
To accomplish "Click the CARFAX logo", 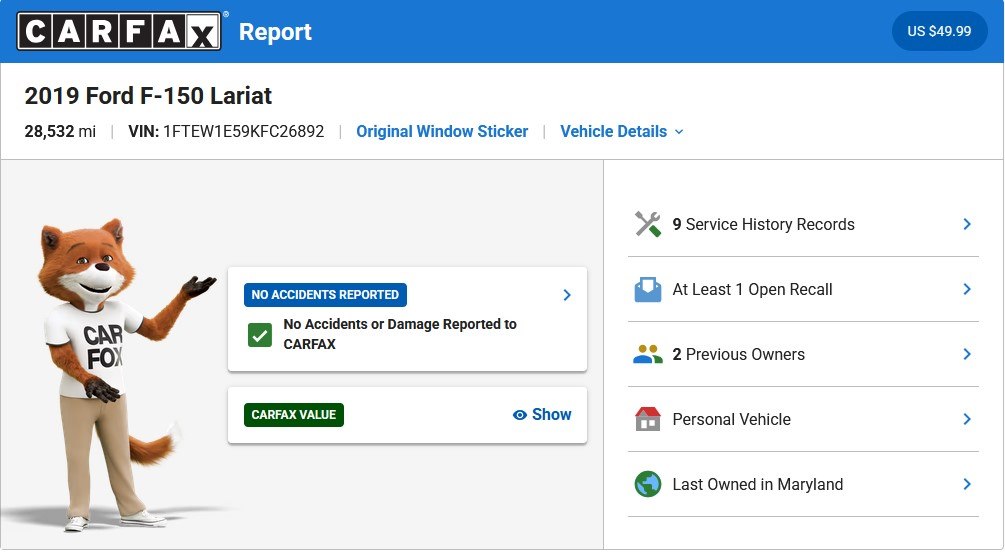I will (119, 31).
